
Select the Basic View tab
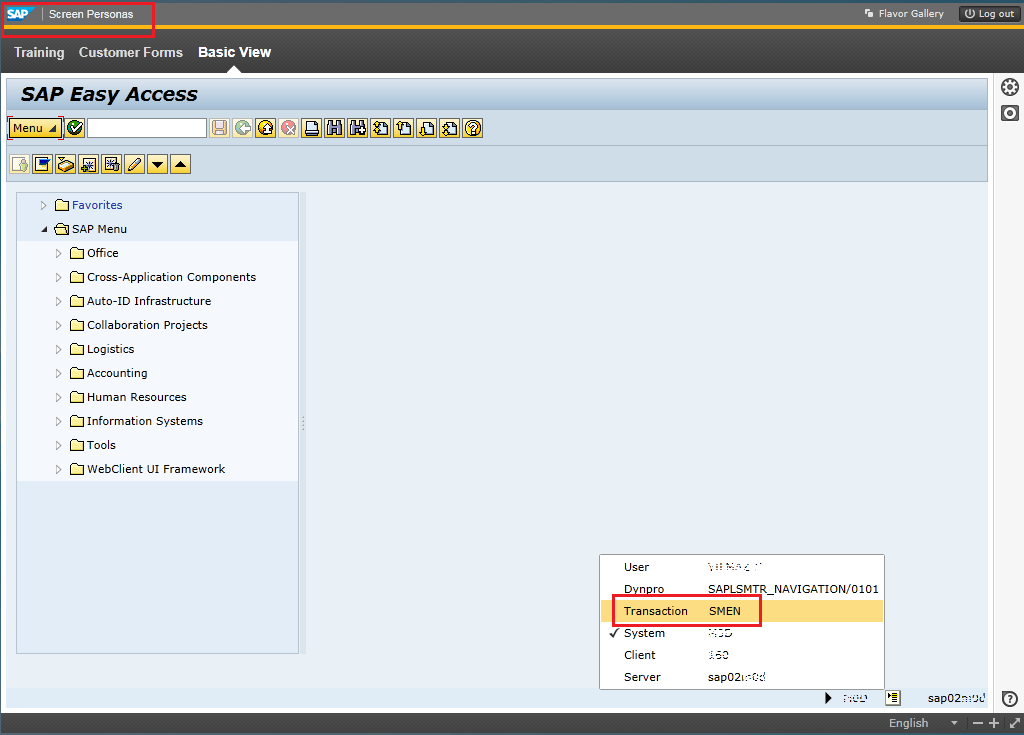tap(234, 52)
